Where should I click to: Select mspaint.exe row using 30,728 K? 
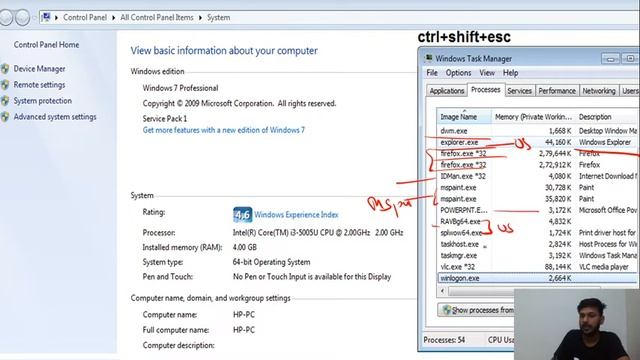[538, 188]
